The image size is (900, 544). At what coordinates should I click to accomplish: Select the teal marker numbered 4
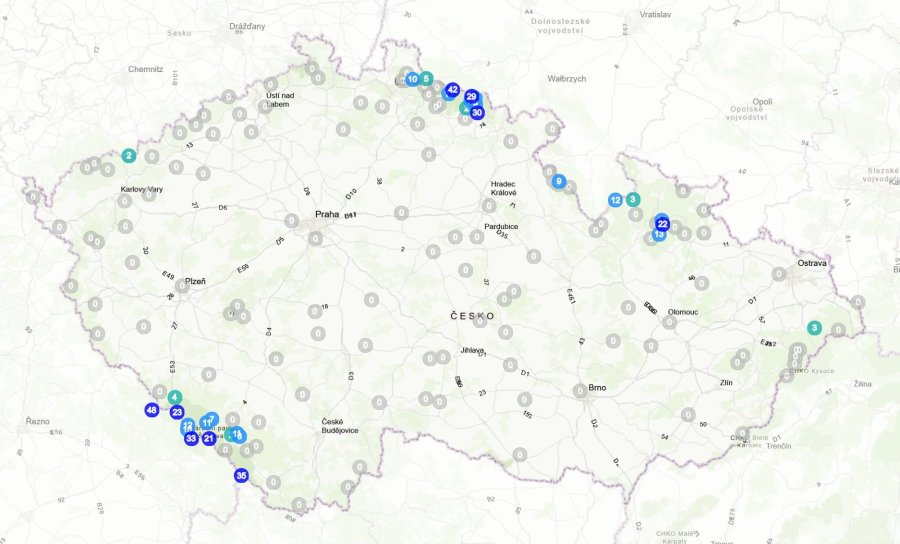pos(175,397)
